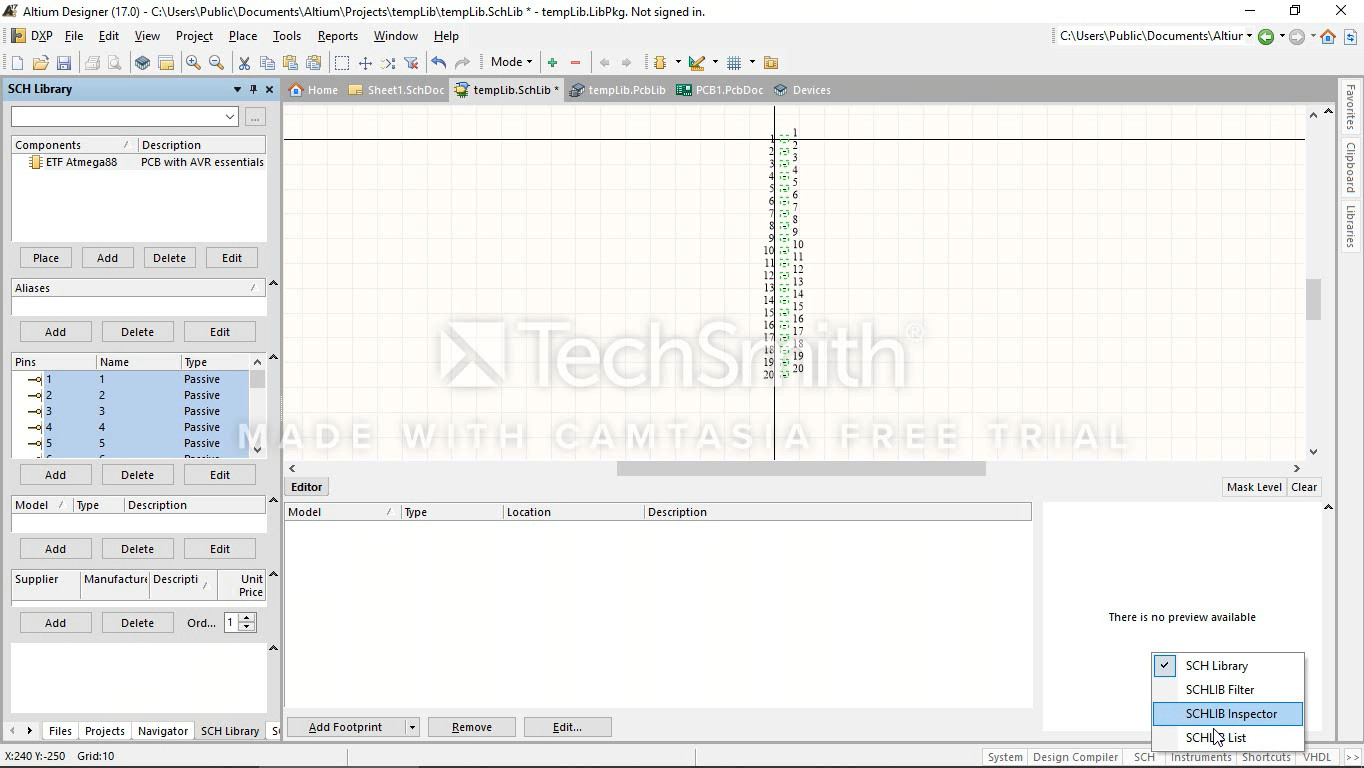This screenshot has width=1364, height=768.
Task: Open the Add Footprint dropdown arrow
Action: [412, 727]
